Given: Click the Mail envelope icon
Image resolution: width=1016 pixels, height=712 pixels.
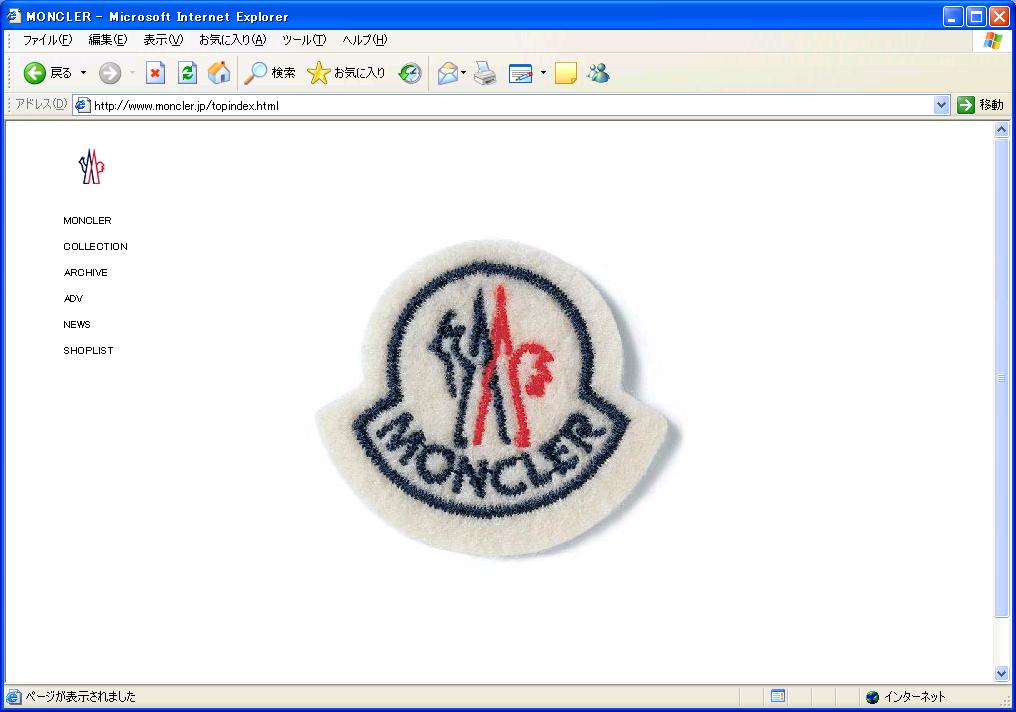Looking at the screenshot, I should point(448,74).
